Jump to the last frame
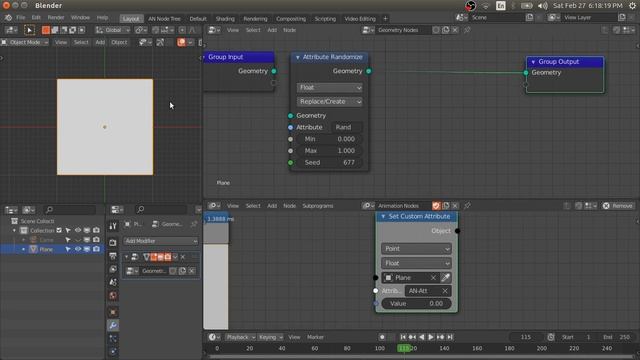640x360 pixels. point(450,337)
